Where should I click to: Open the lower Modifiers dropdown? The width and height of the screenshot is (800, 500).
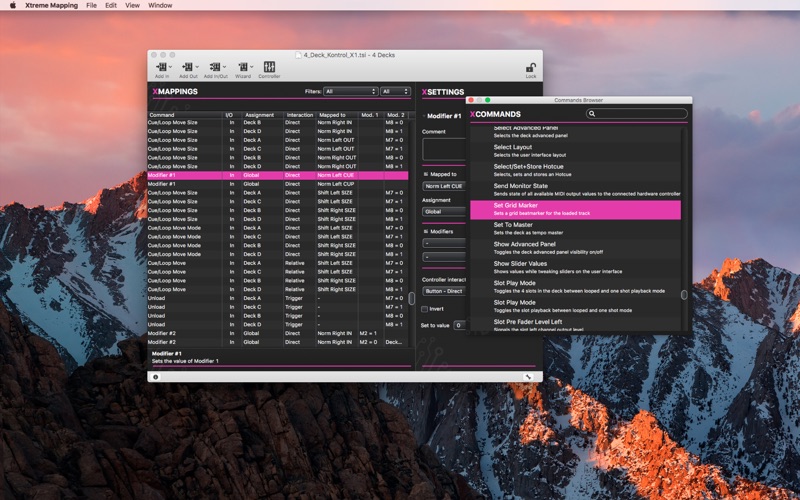[x=444, y=257]
